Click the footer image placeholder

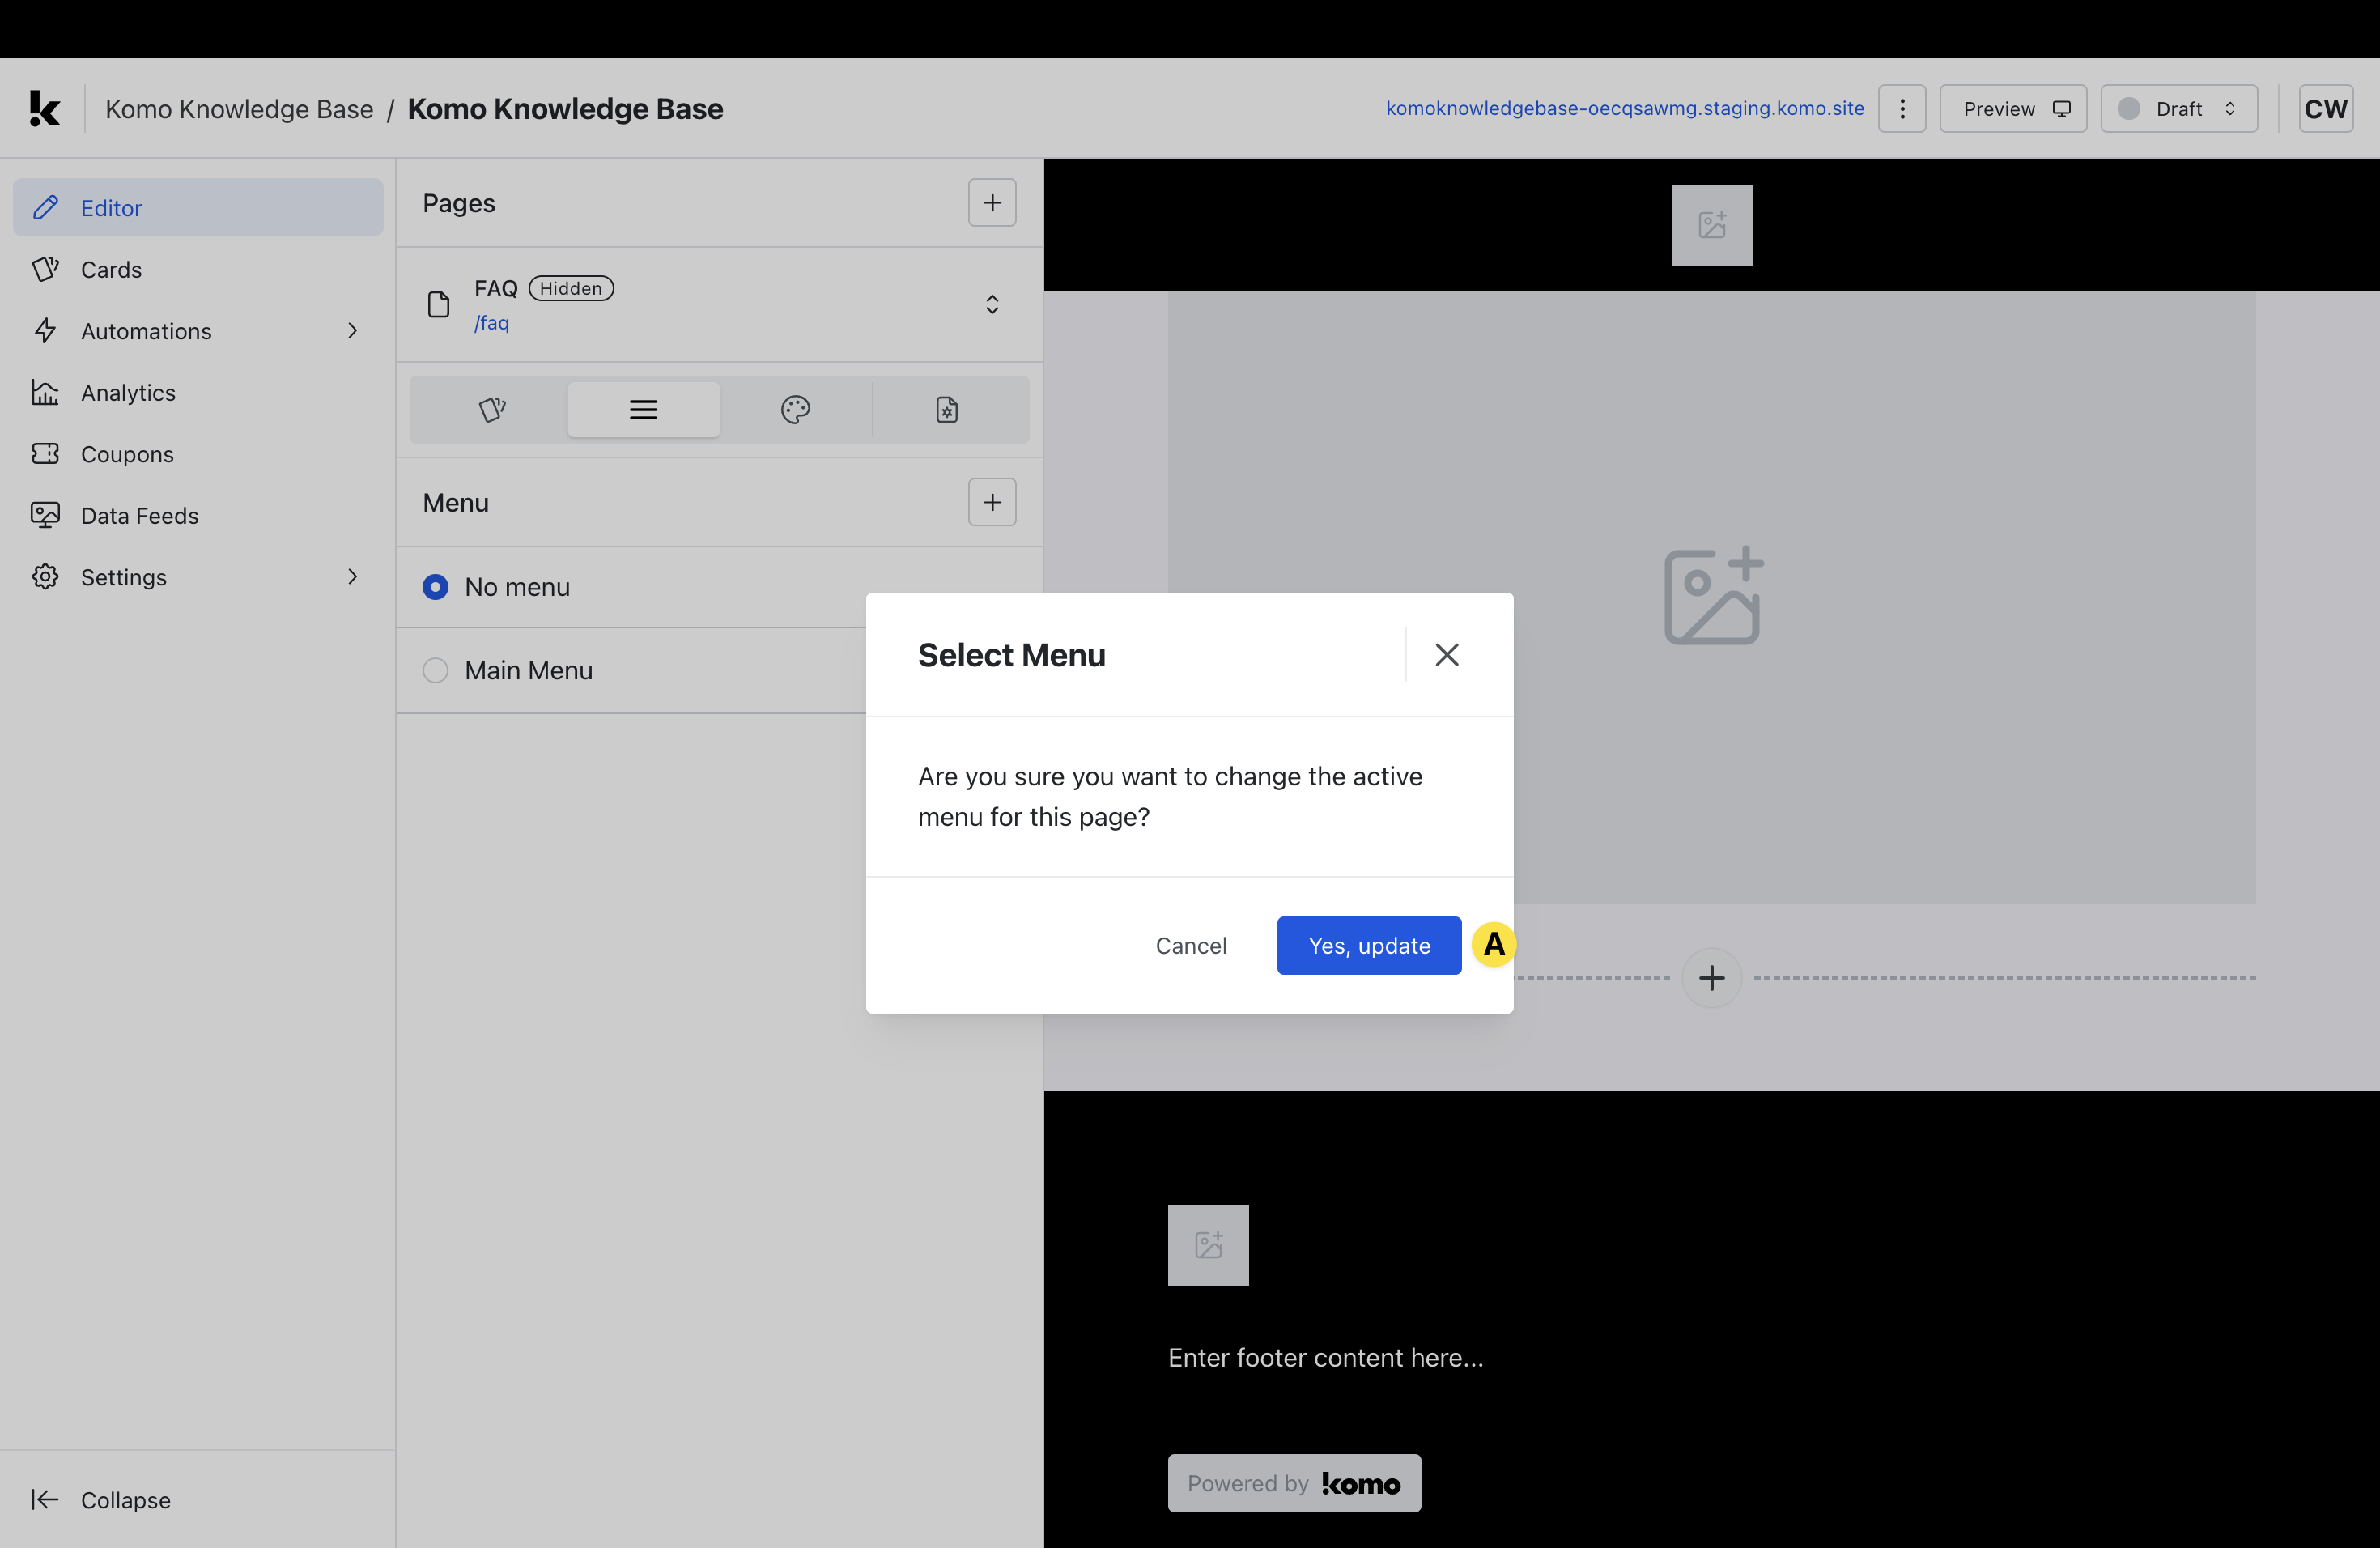coord(1208,1245)
